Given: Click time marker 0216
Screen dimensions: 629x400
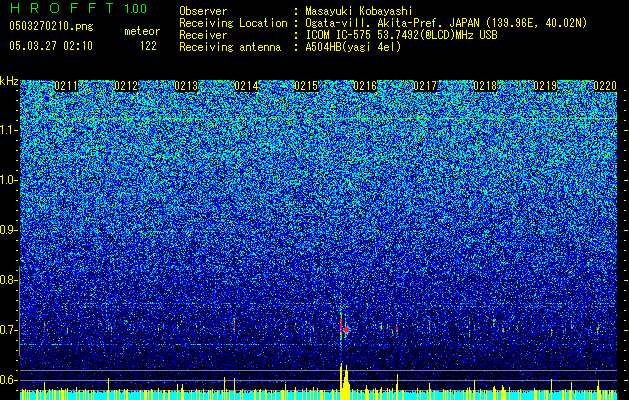Looking at the screenshot, I should (365, 86).
